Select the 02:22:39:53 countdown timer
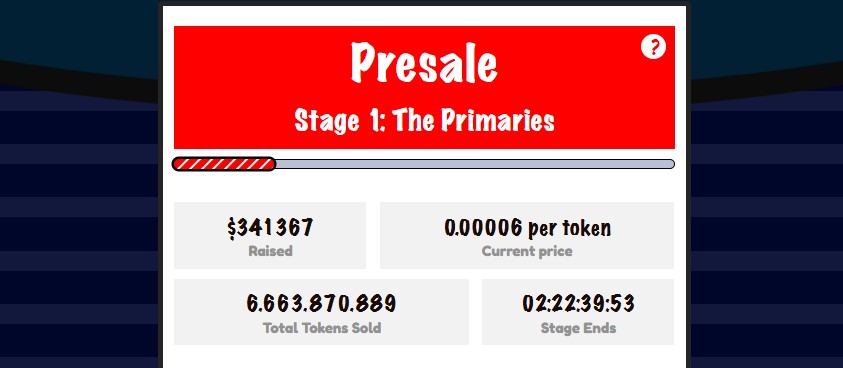Screen dimensions: 843x368 pyautogui.click(x=578, y=303)
